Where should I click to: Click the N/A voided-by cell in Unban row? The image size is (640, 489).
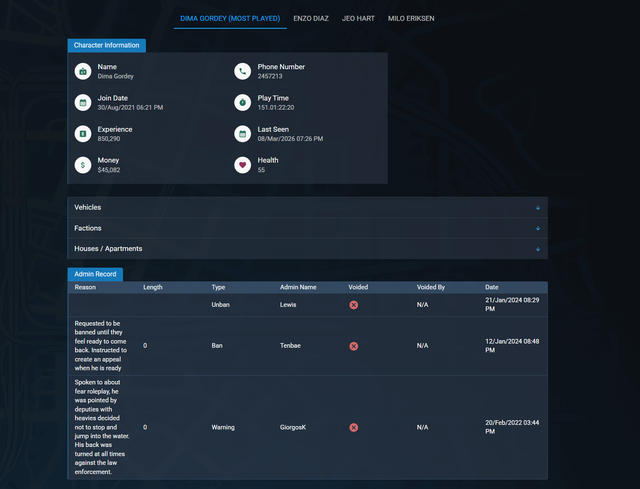tap(422, 305)
